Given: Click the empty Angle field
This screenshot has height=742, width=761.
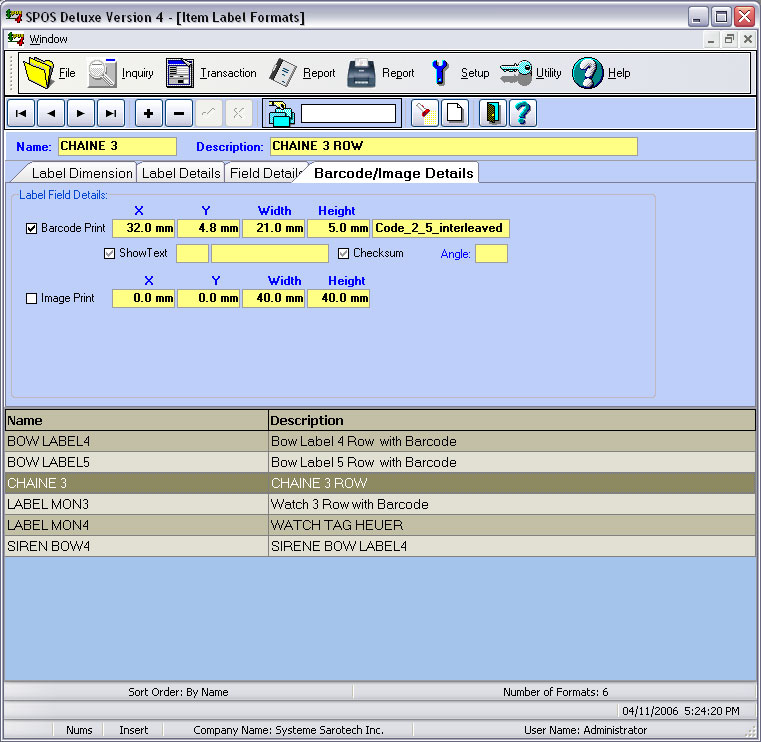Looking at the screenshot, I should click(x=491, y=253).
